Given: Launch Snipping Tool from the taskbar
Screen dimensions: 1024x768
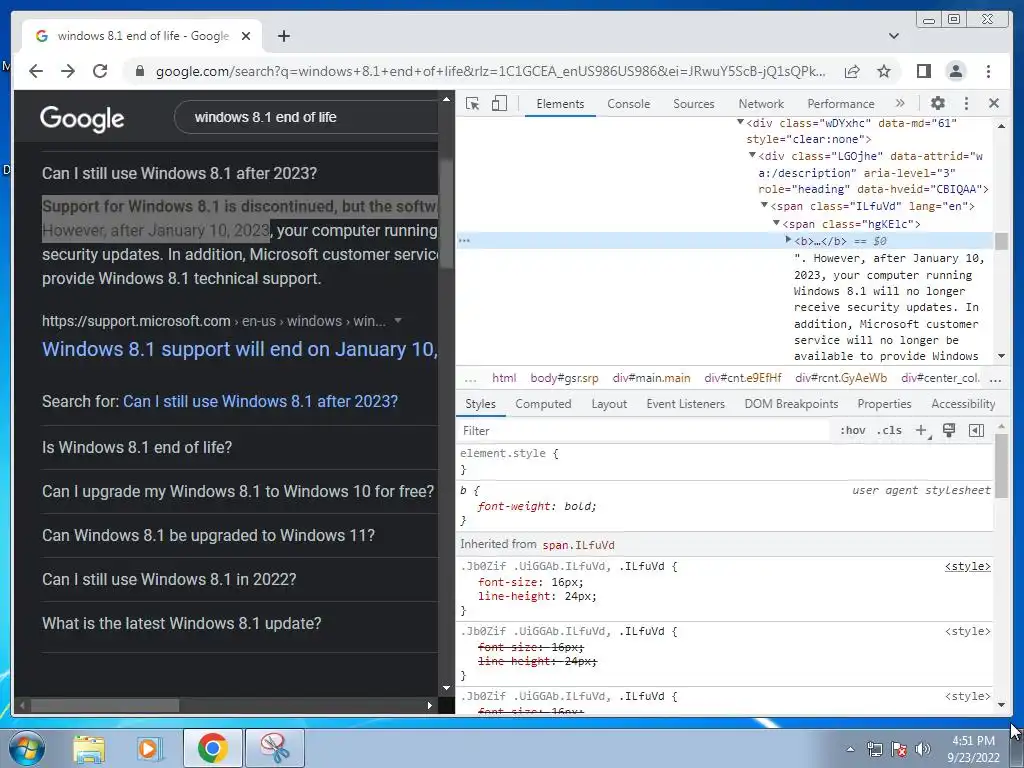Looking at the screenshot, I should pyautogui.click(x=275, y=748).
